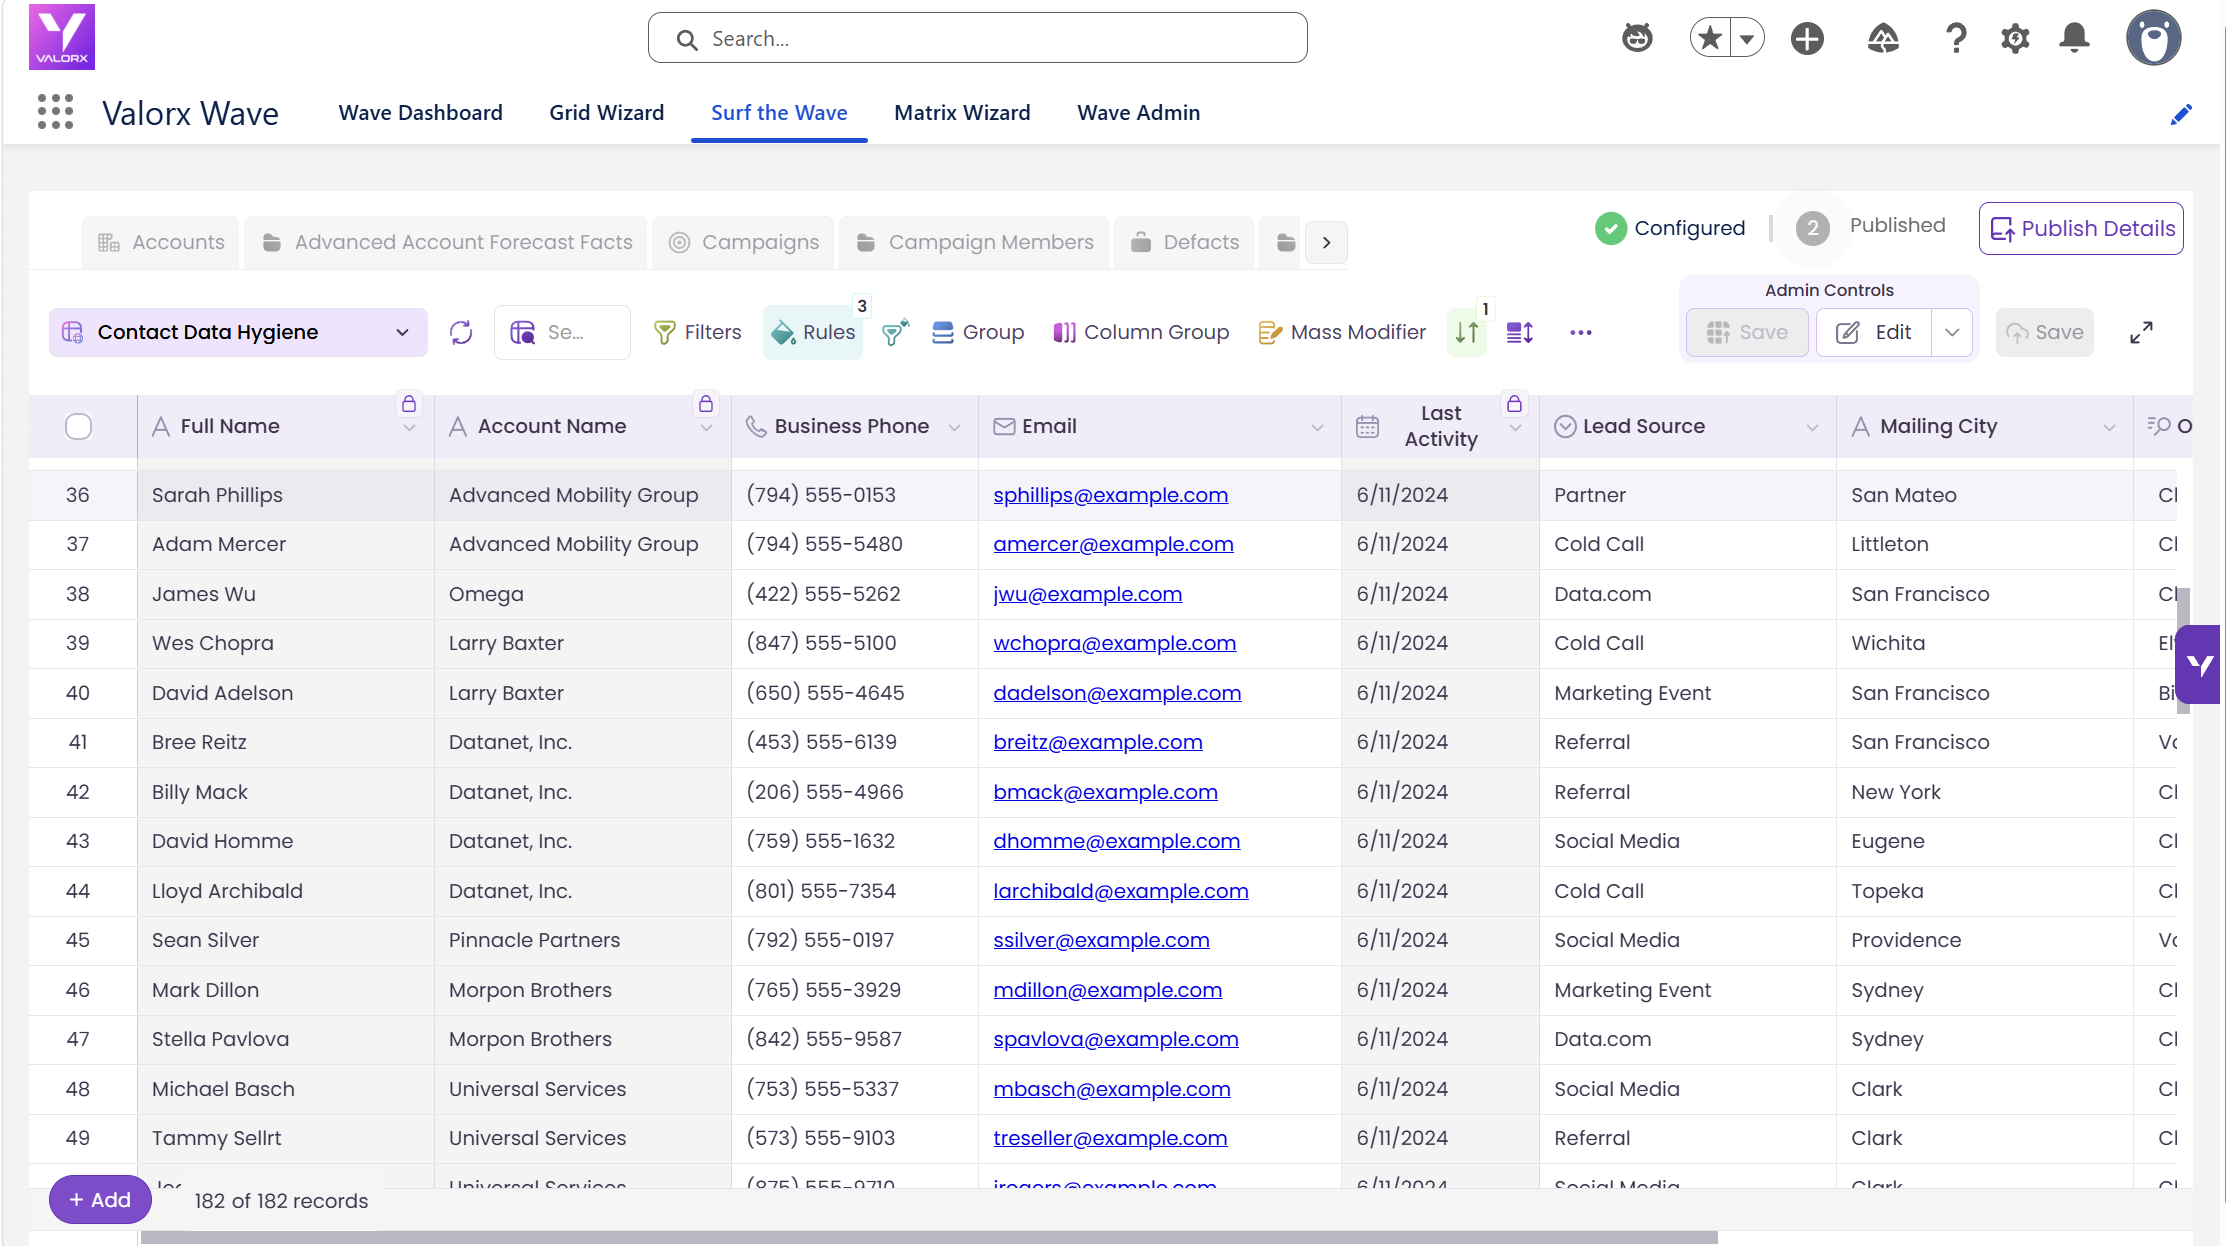Click the global Search field
This screenshot has width=2226, height=1246.
coord(977,38)
